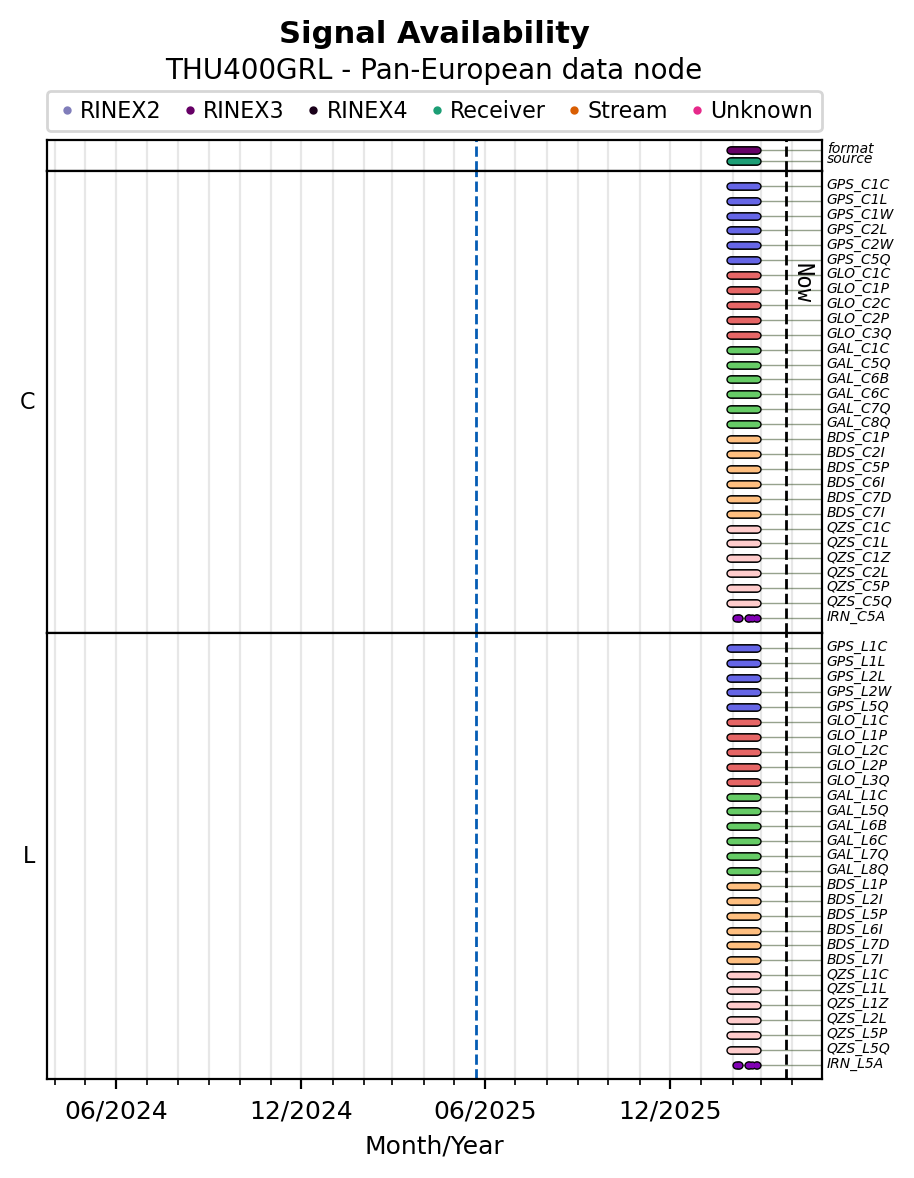
Task: Click the vertical Now marker label
Action: [803, 282]
